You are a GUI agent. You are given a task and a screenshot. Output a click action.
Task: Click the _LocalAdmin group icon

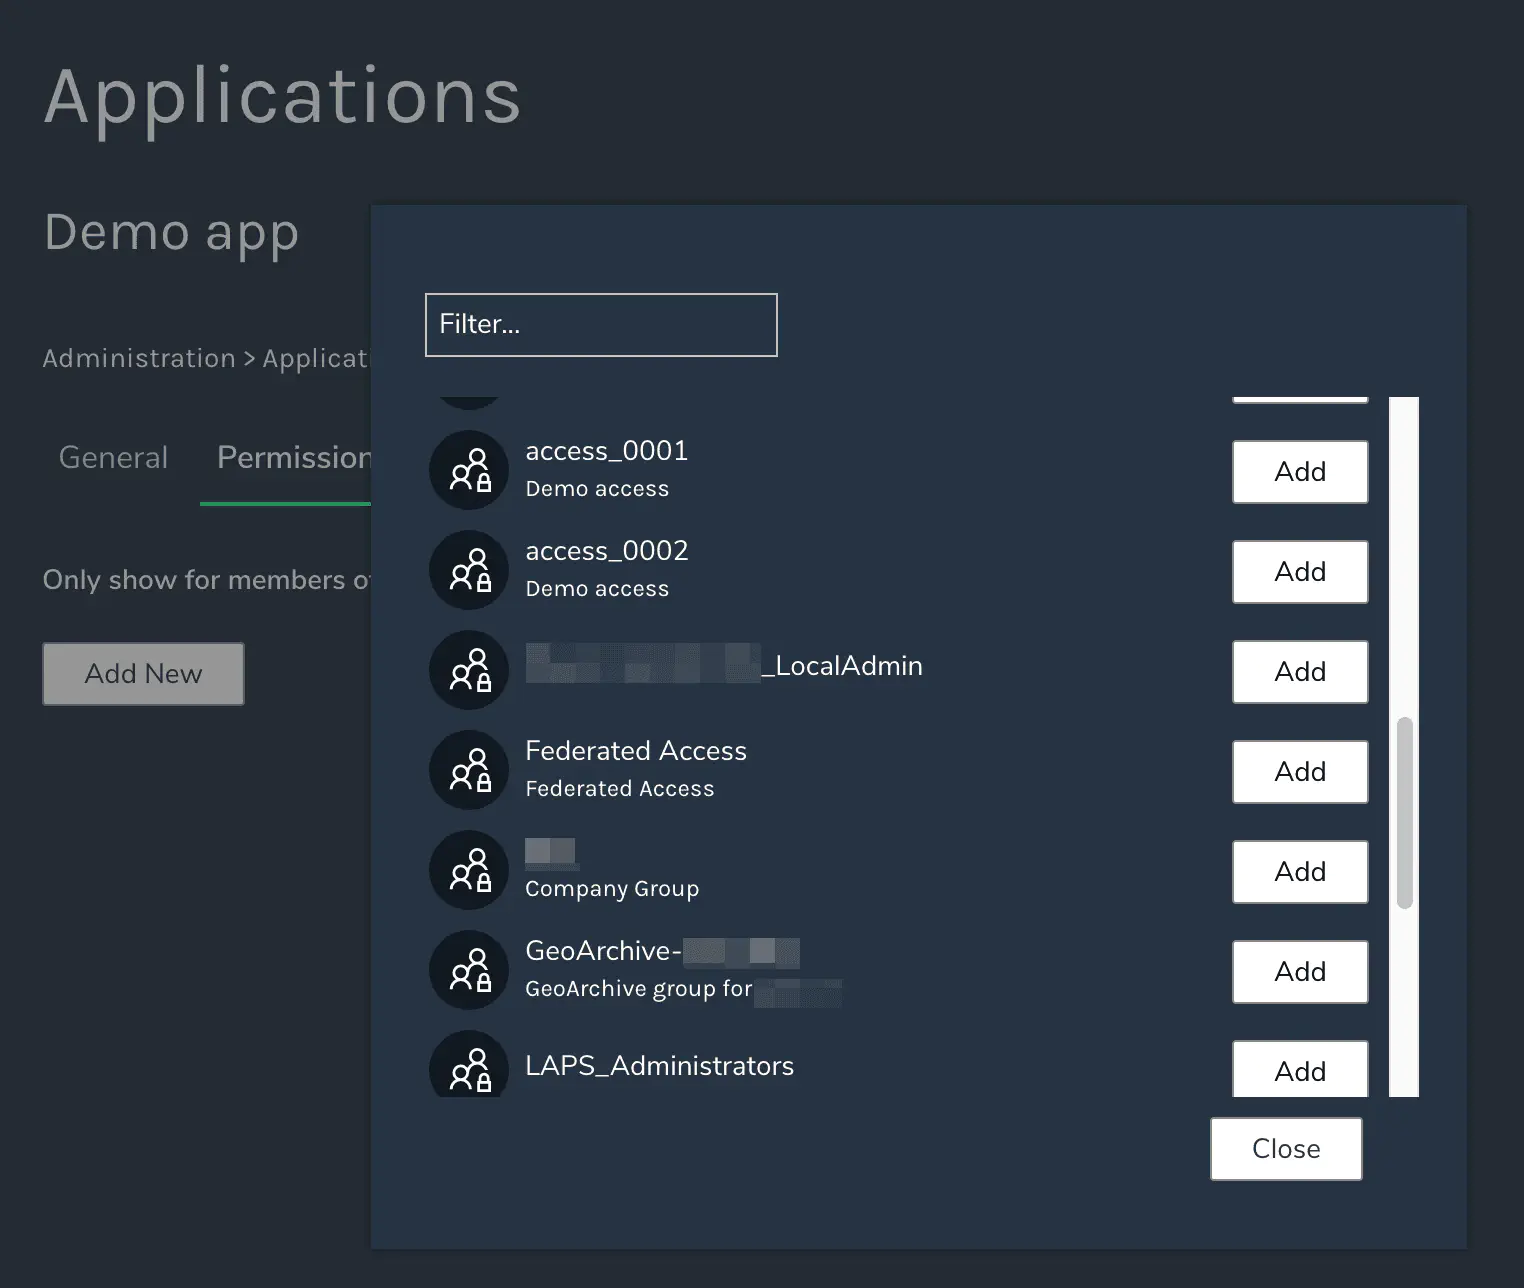pyautogui.click(x=469, y=670)
